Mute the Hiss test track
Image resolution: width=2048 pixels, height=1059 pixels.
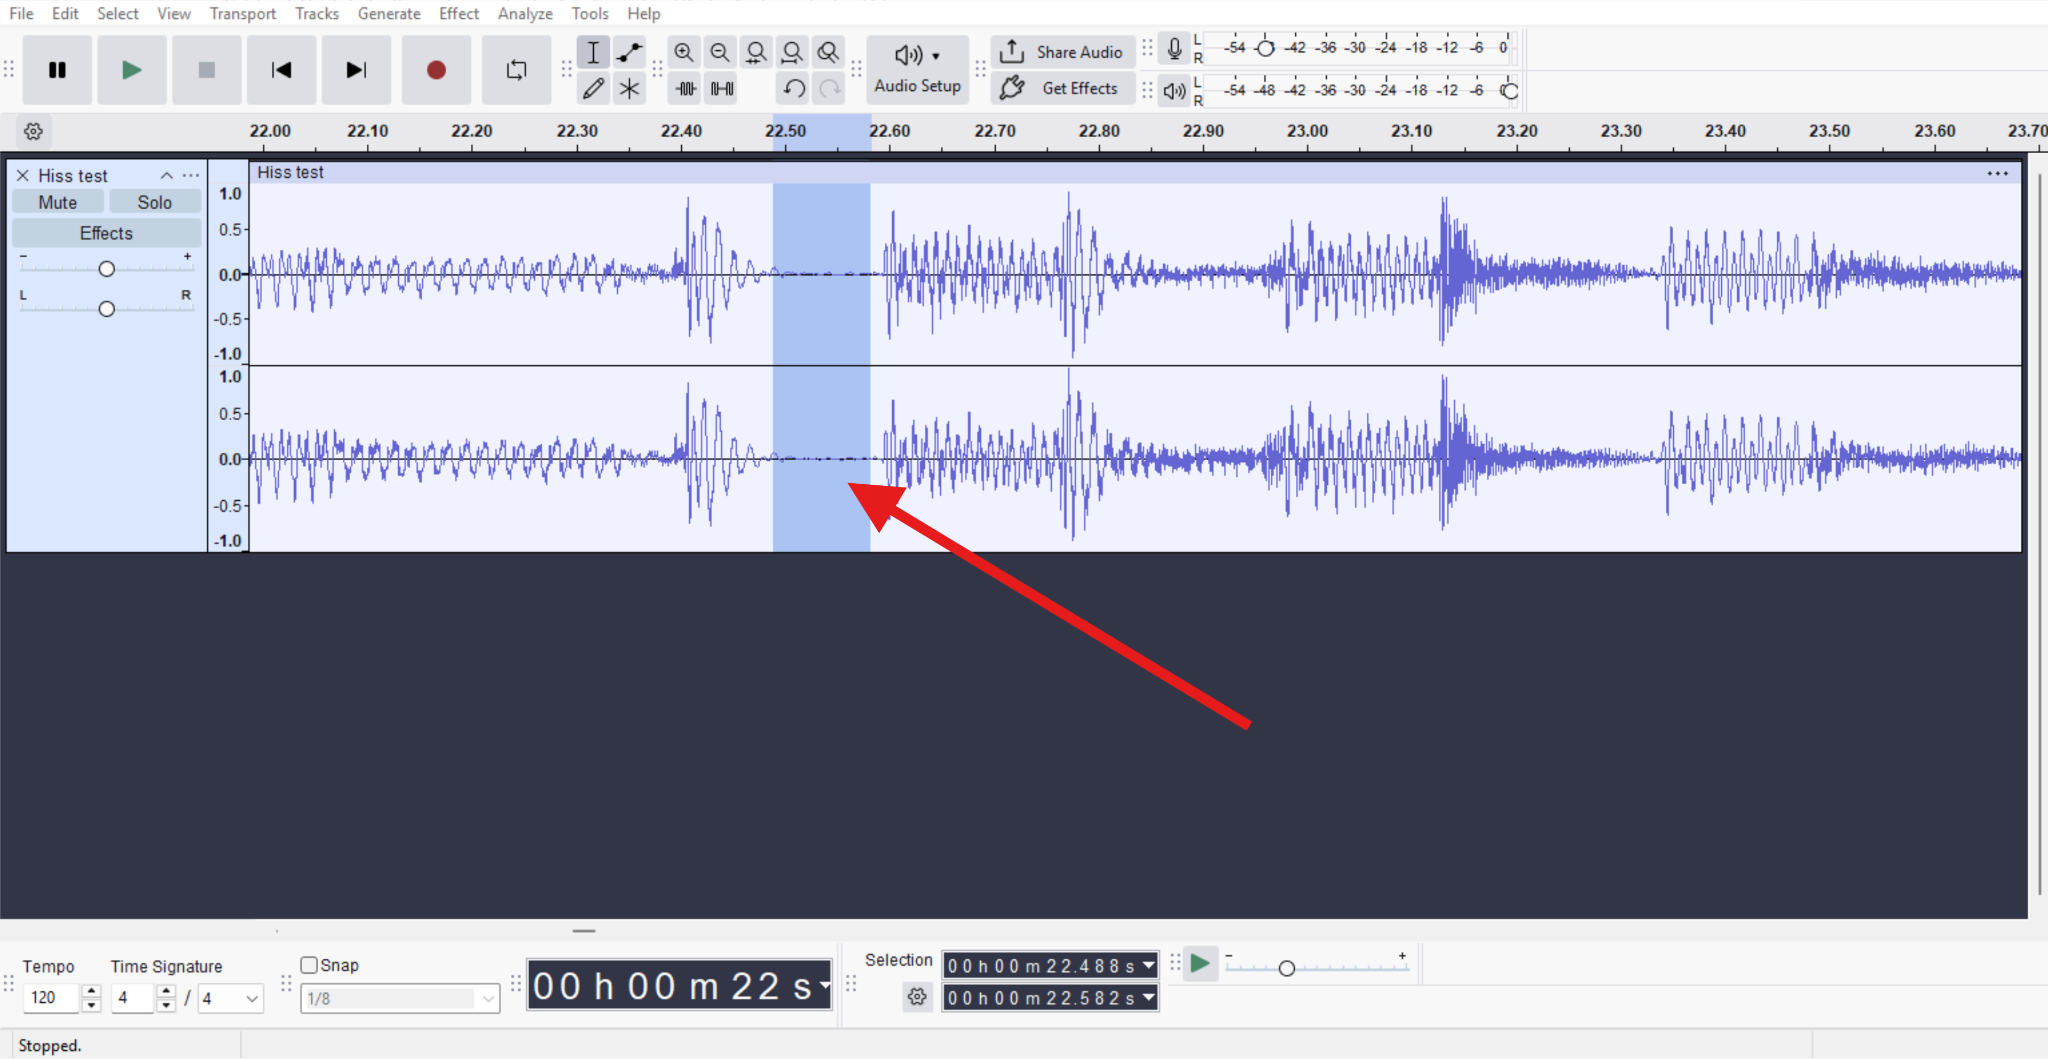(x=57, y=201)
